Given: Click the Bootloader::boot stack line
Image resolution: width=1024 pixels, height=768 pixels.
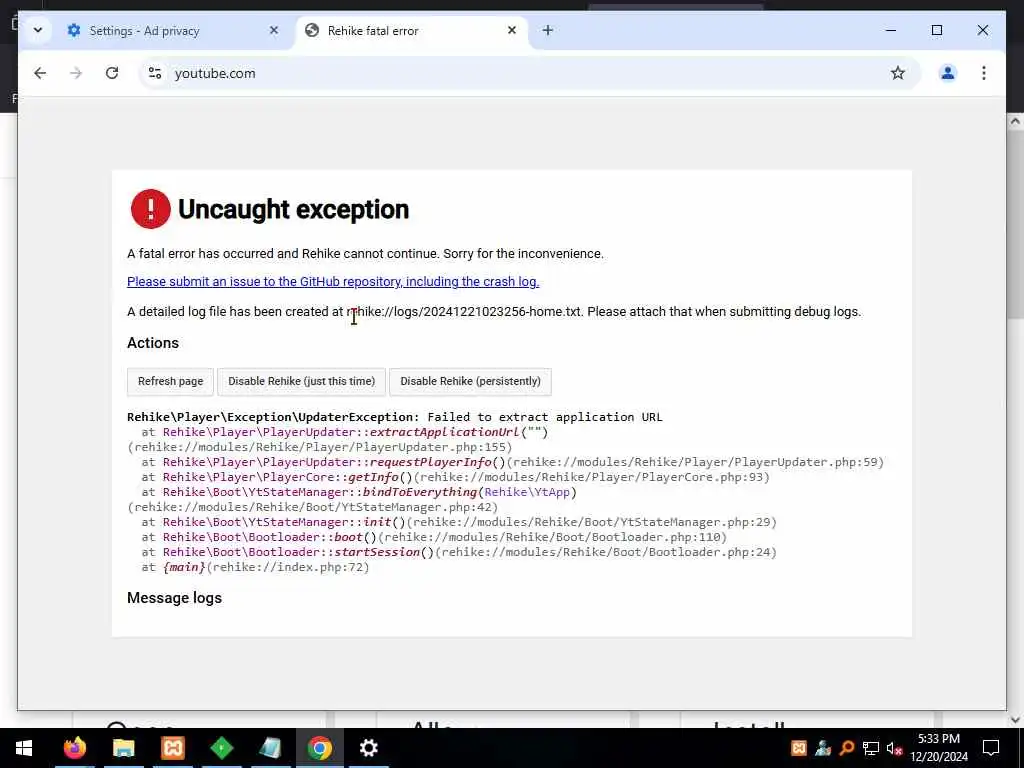Looking at the screenshot, I should [x=434, y=537].
